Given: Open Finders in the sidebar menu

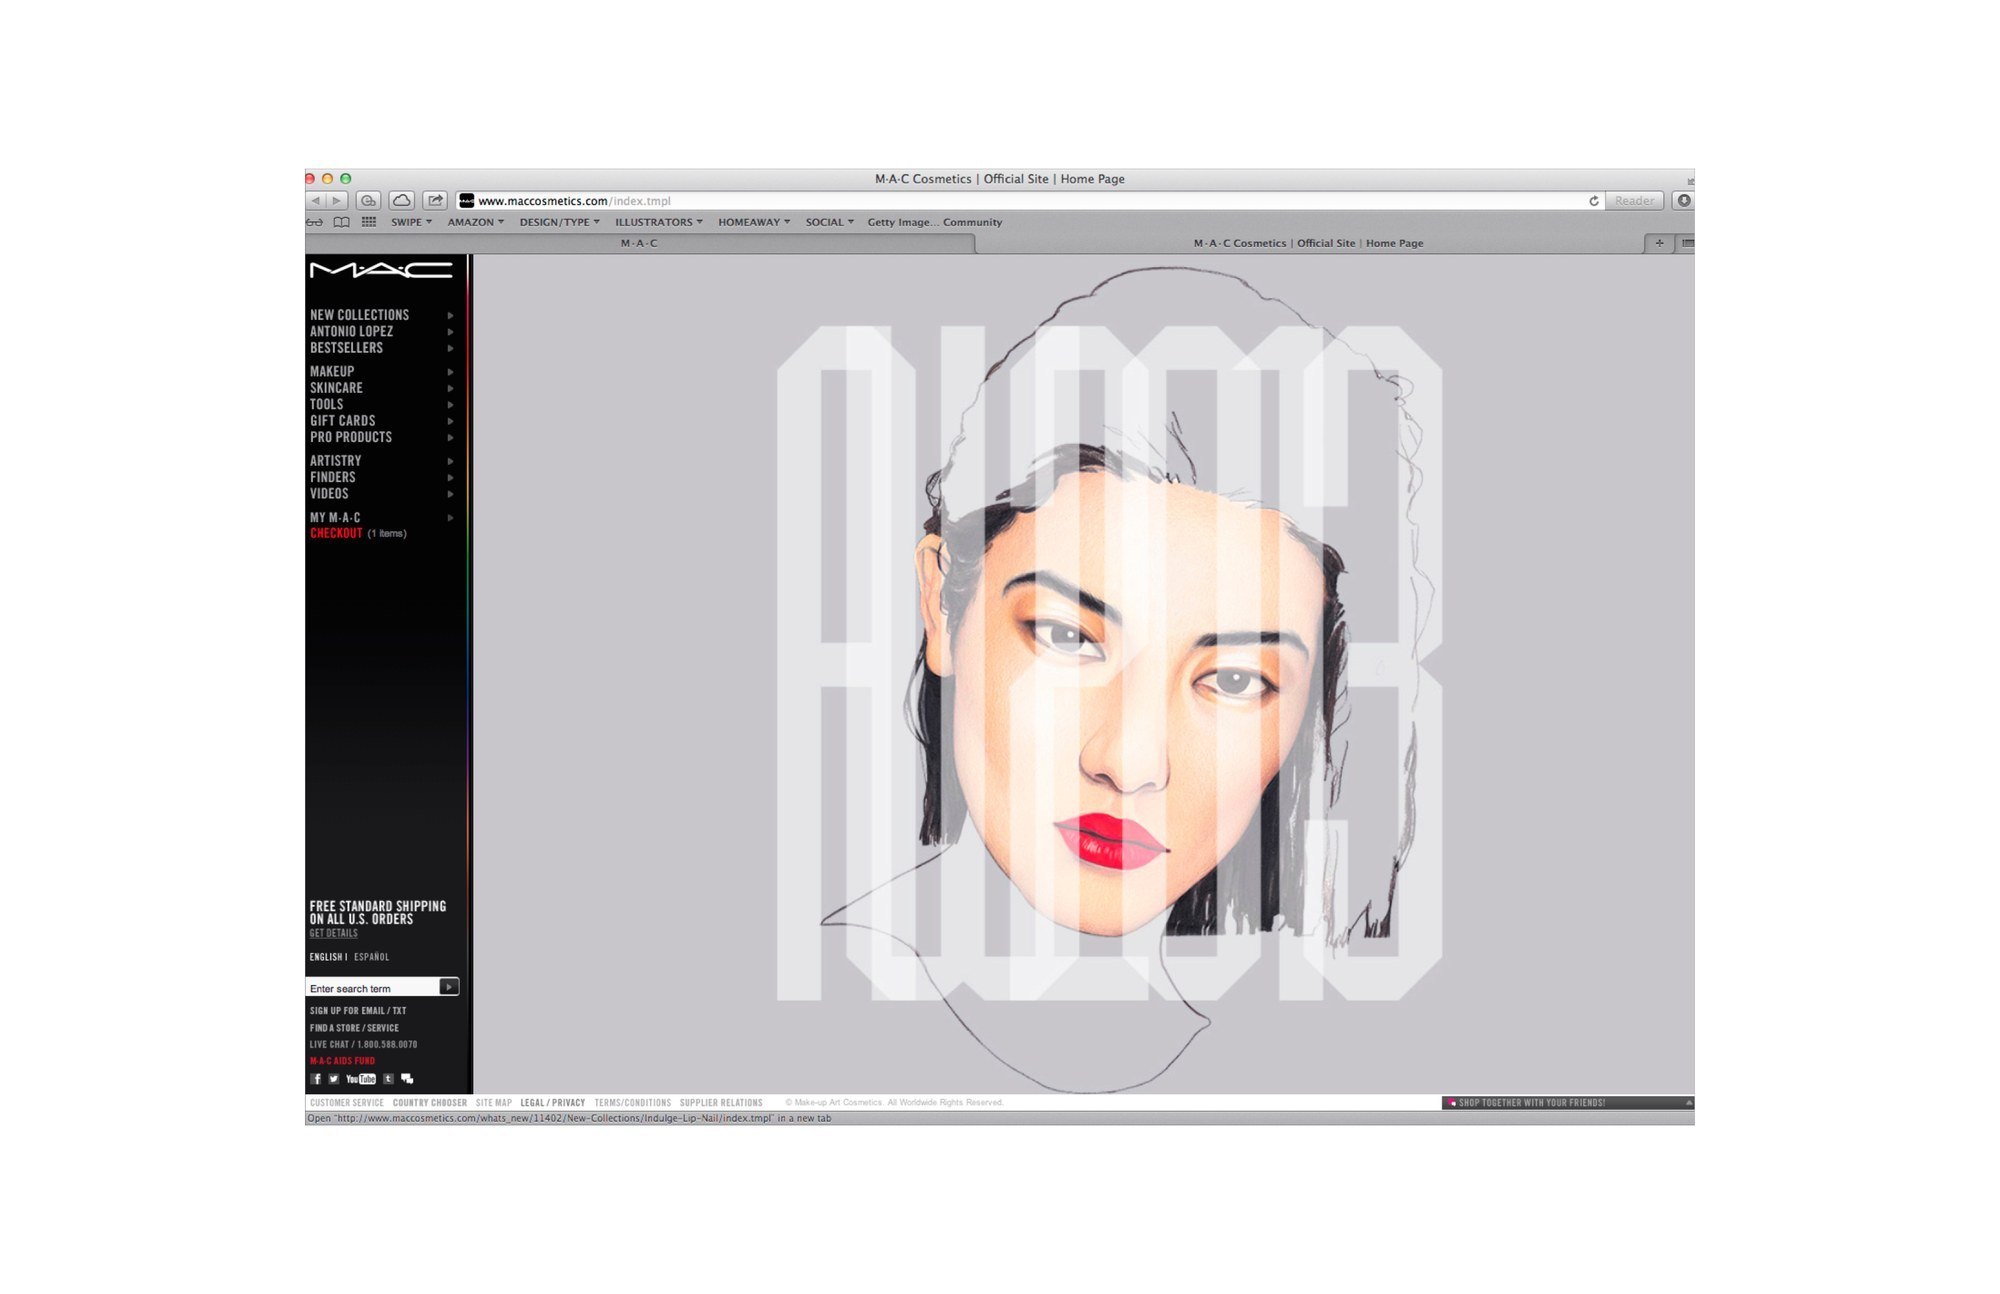Looking at the screenshot, I should tap(332, 478).
